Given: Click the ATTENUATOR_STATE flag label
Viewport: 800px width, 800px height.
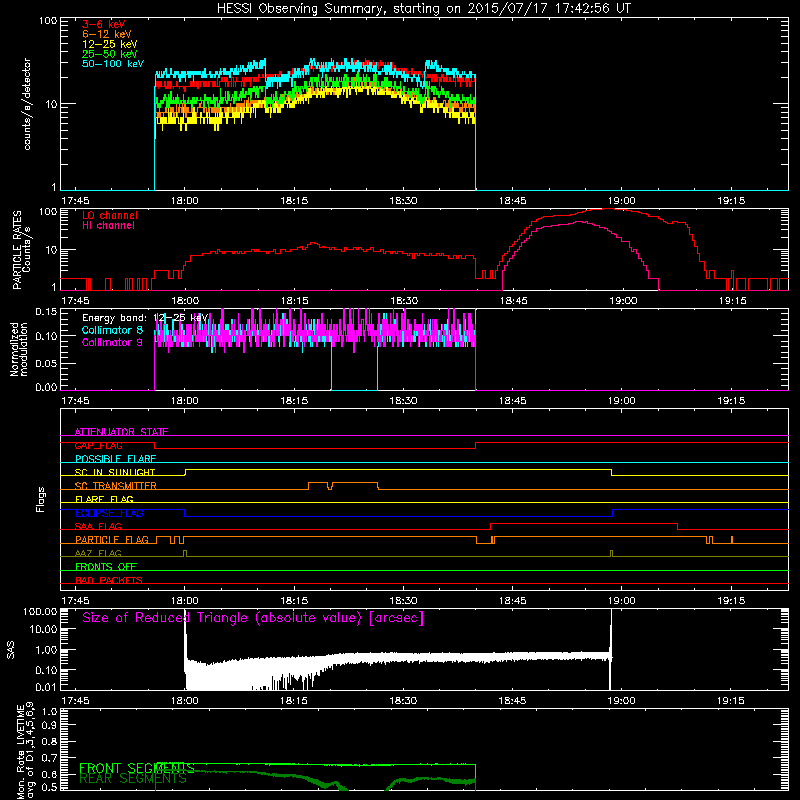Looking at the screenshot, I should pyautogui.click(x=121, y=432).
